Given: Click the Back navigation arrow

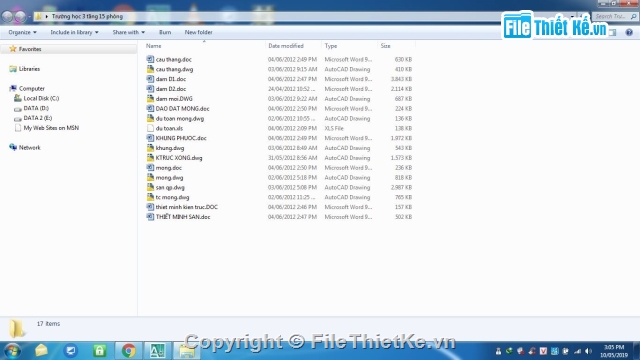Looking at the screenshot, I should (7, 16).
